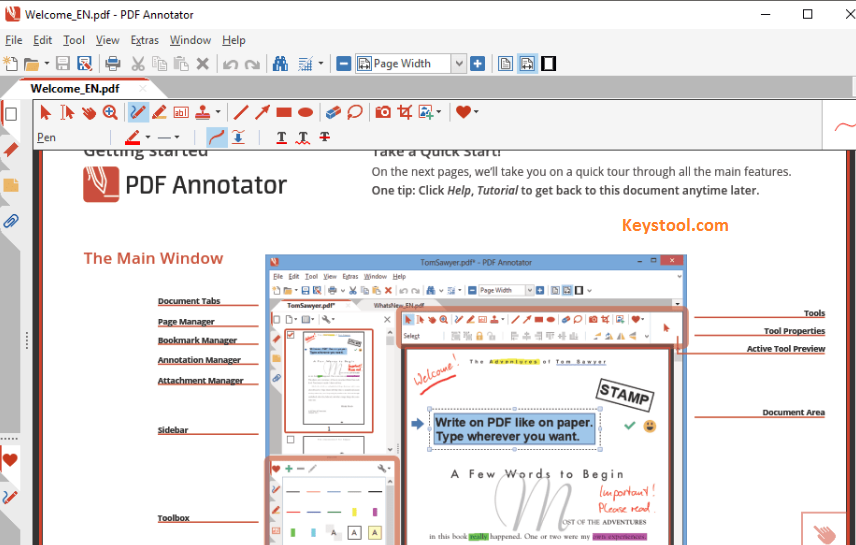Choose the Marker highlighter tool
The height and width of the screenshot is (545, 856).
(x=159, y=113)
